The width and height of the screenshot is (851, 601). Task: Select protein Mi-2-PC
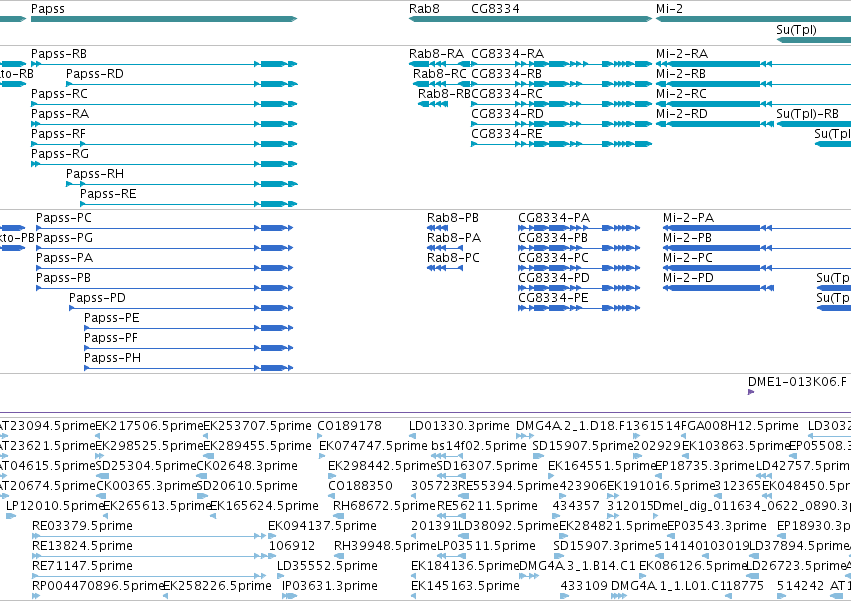pyautogui.click(x=688, y=258)
